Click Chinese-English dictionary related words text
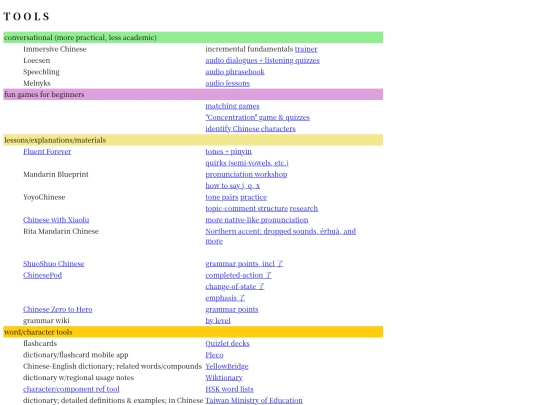 point(112,366)
